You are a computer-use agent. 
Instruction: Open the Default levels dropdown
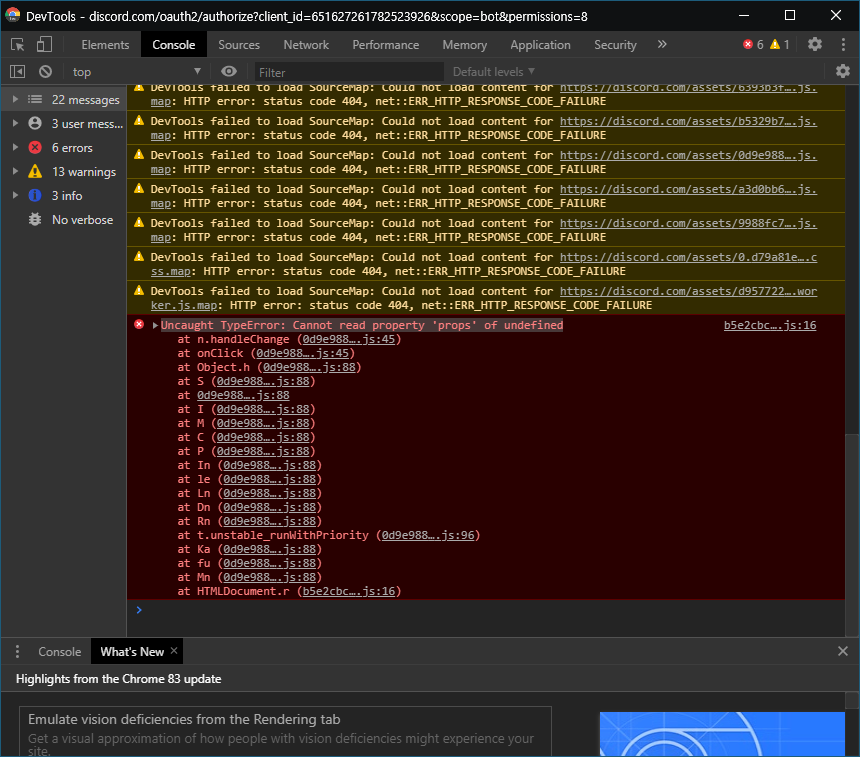click(494, 72)
